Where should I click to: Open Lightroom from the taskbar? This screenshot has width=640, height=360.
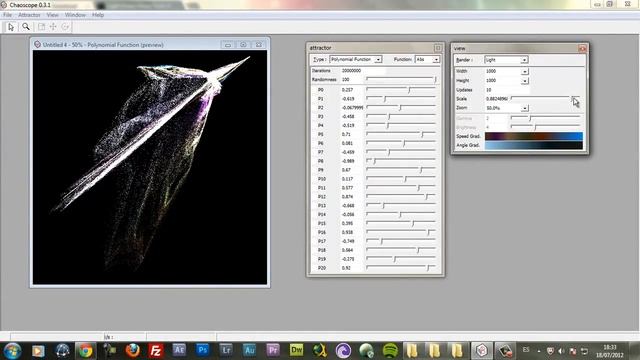point(226,350)
